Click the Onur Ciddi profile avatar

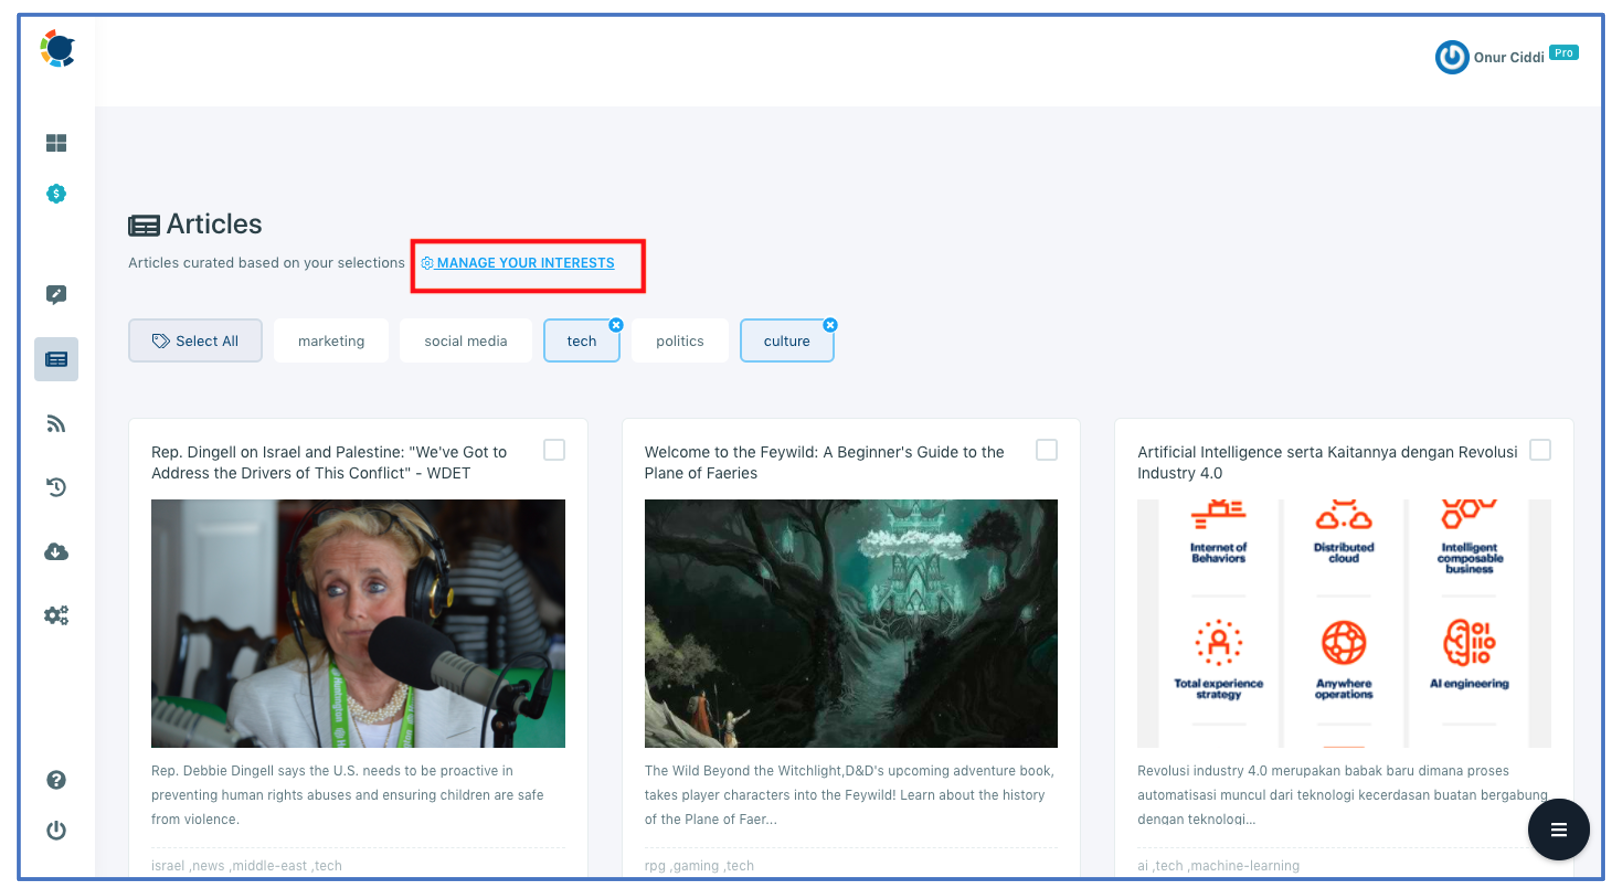pos(1451,57)
